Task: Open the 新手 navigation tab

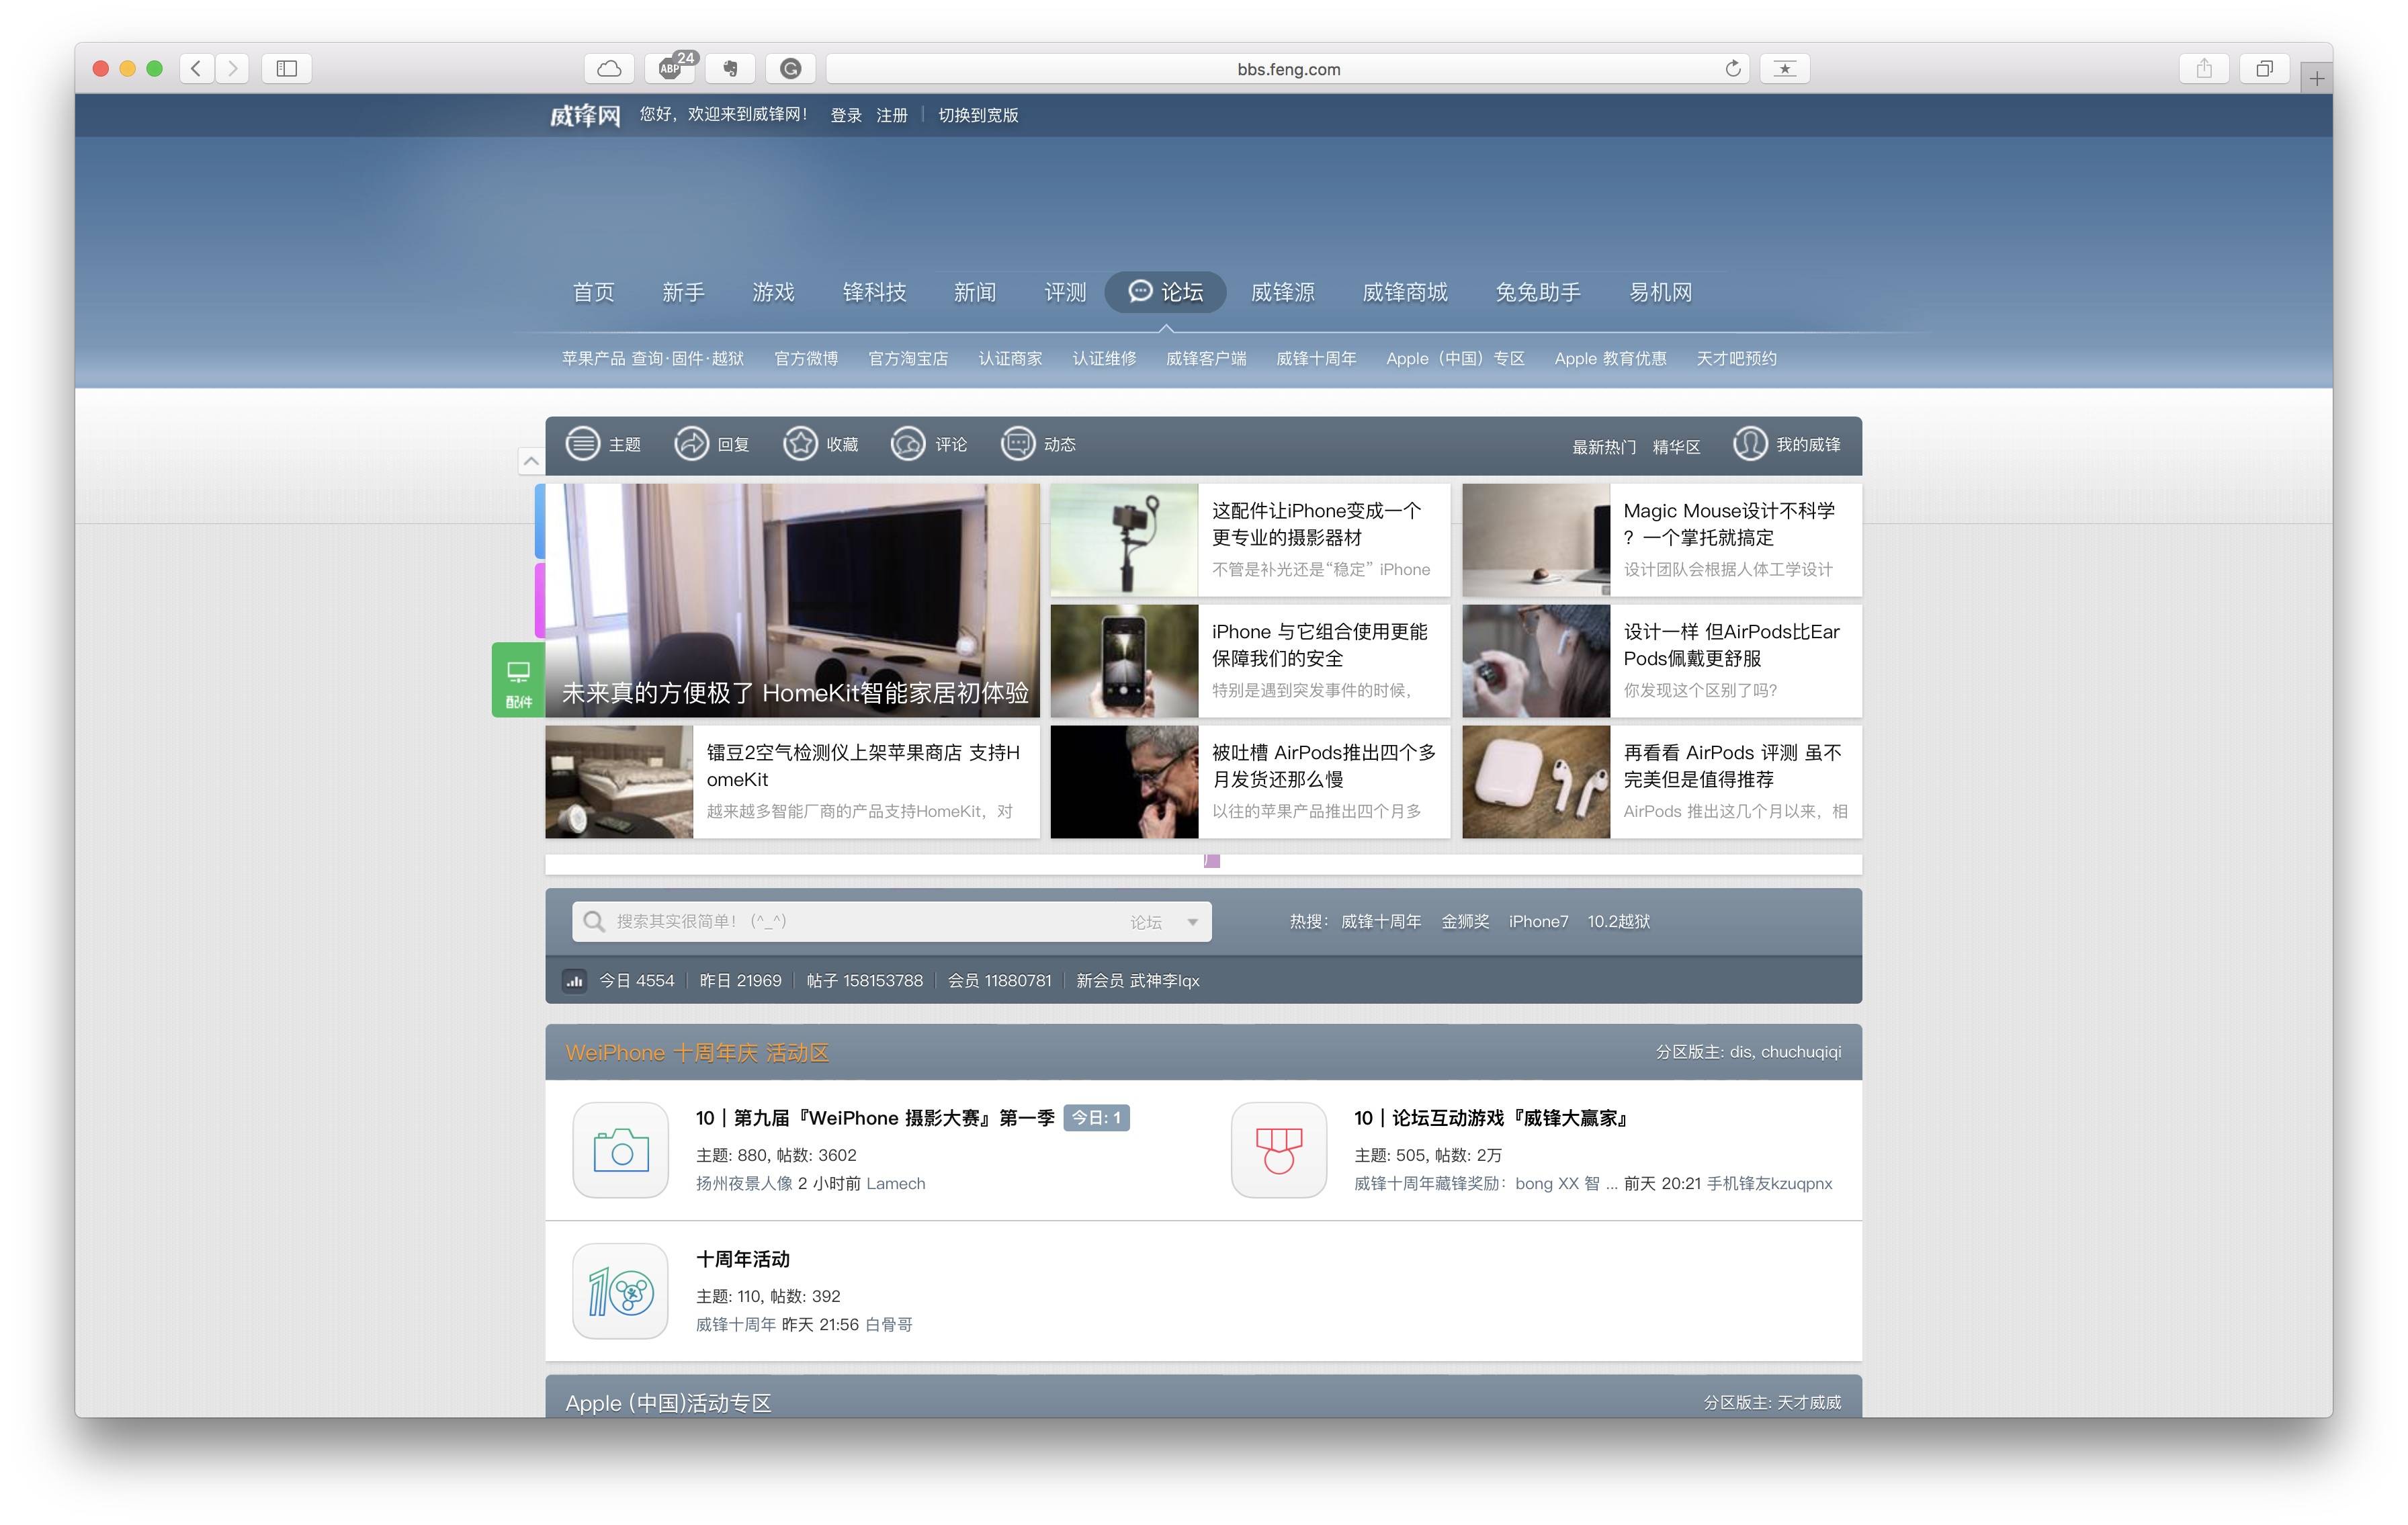Action: pos(684,292)
